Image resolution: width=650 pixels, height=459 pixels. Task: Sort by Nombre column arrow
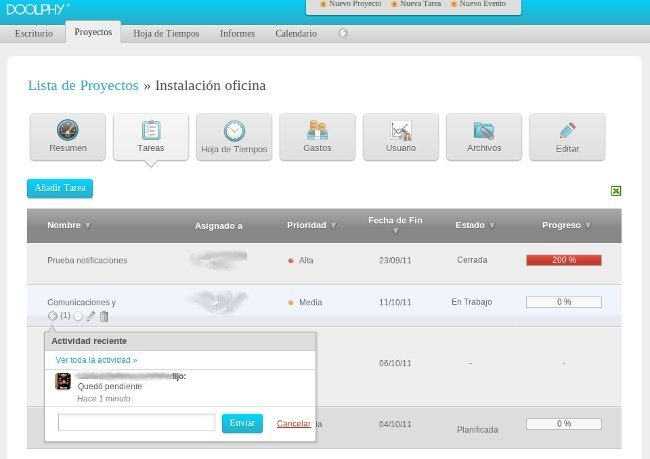[88, 226]
